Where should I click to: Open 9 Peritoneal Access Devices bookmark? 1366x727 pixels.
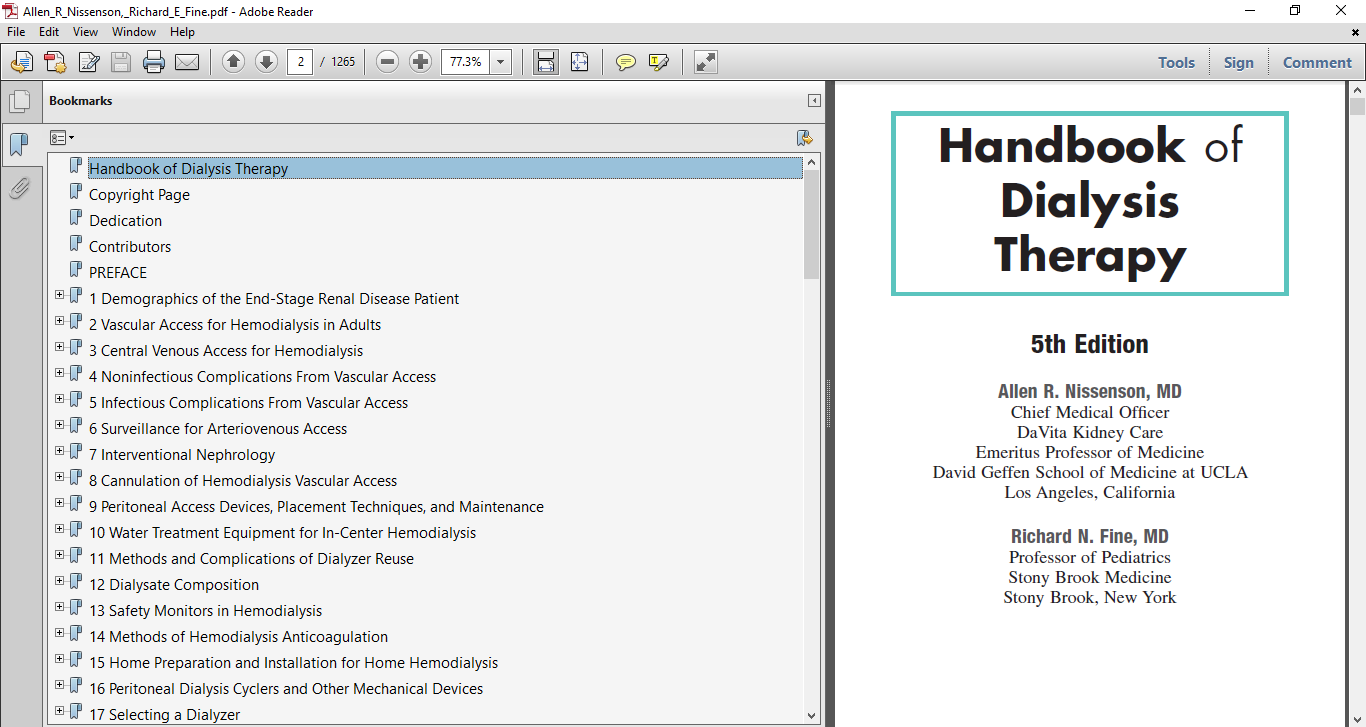(316, 507)
